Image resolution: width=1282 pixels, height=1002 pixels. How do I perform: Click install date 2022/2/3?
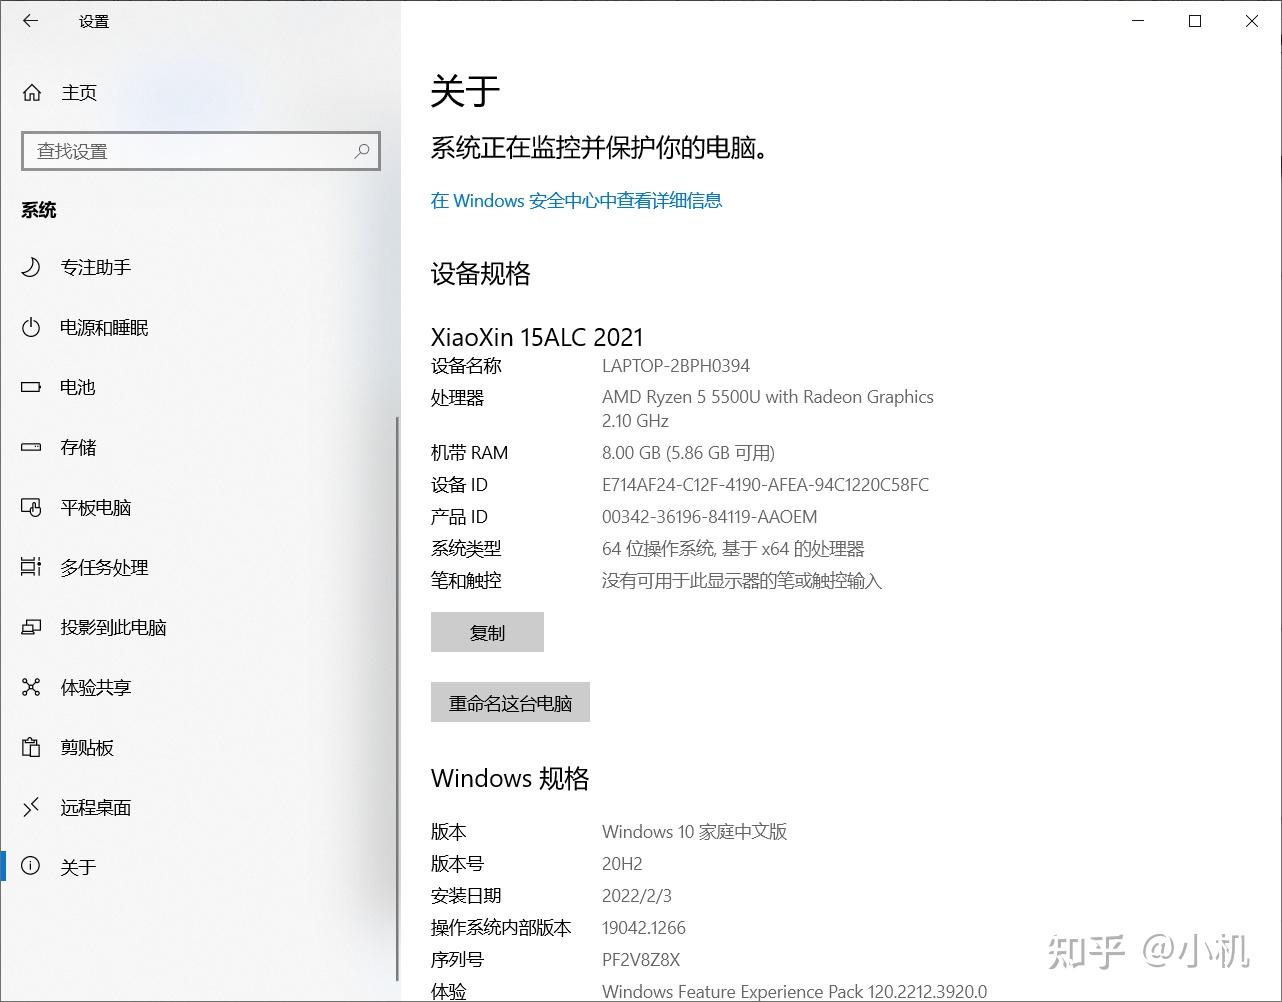[637, 896]
